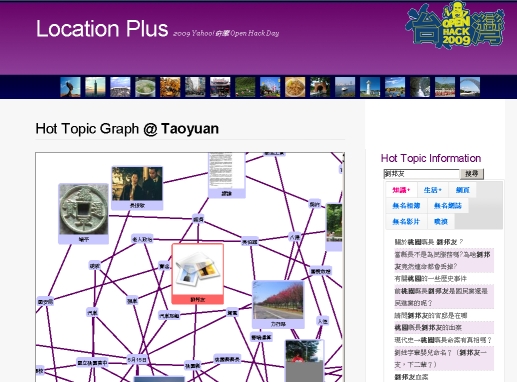Click the document page graph node
The height and width of the screenshot is (382, 517).
pos(227,175)
